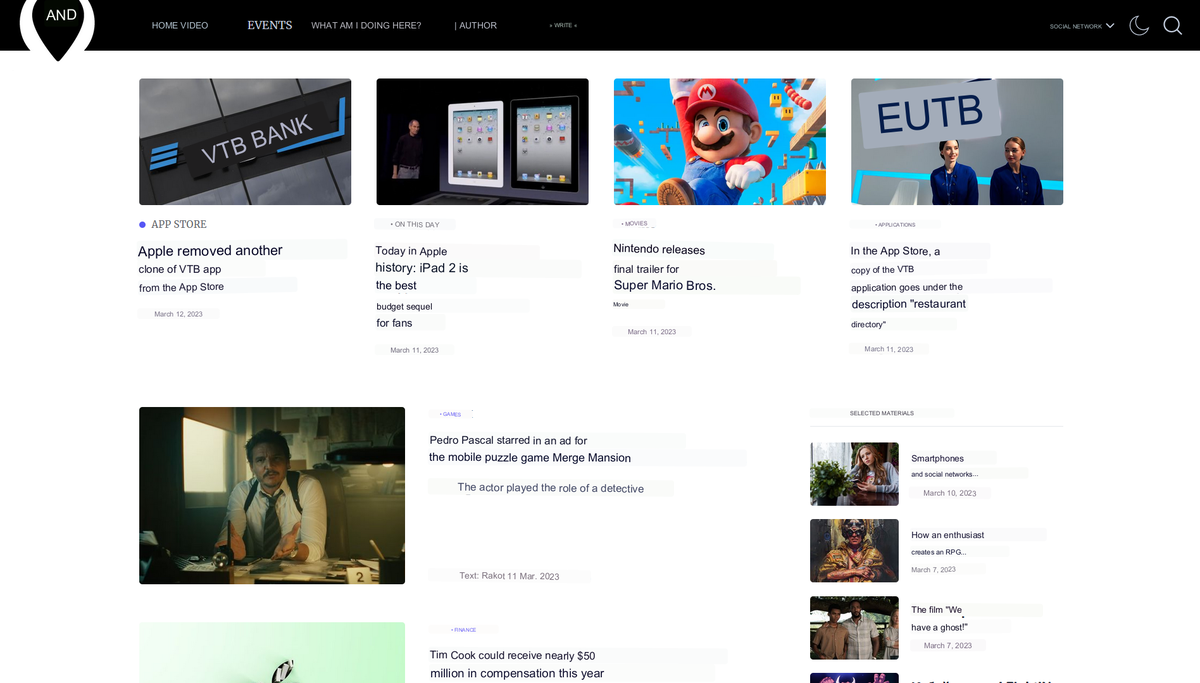Open the iPad 2 article thumbnail

click(482, 142)
